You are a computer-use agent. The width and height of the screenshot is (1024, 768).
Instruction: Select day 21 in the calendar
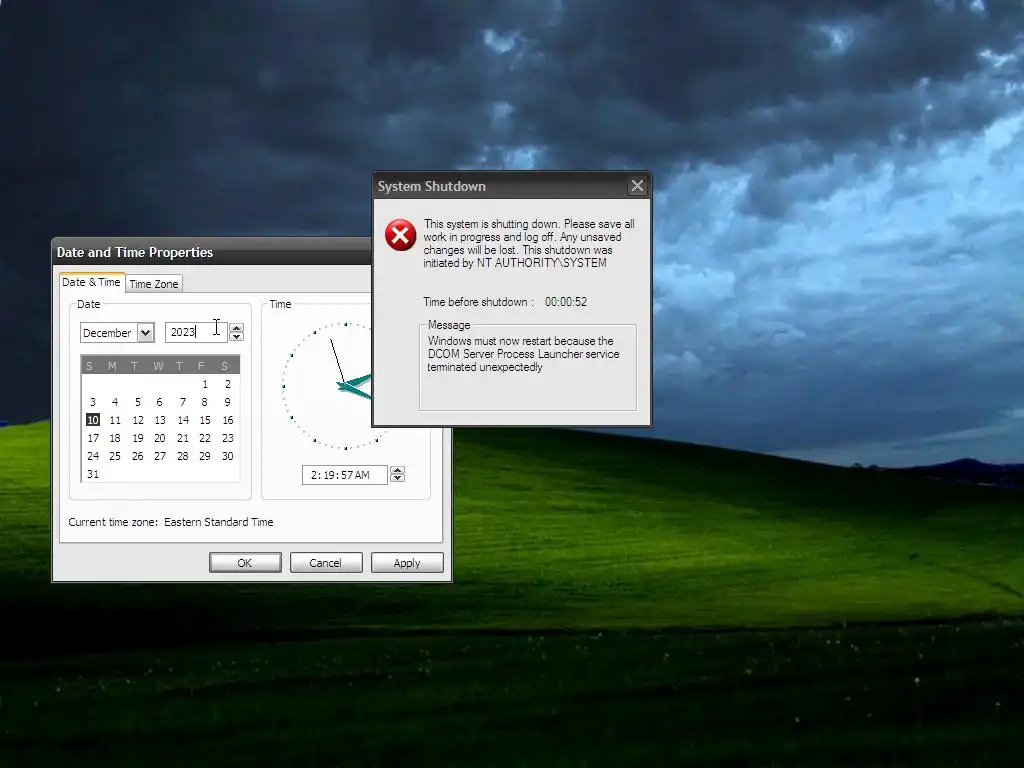click(183, 438)
